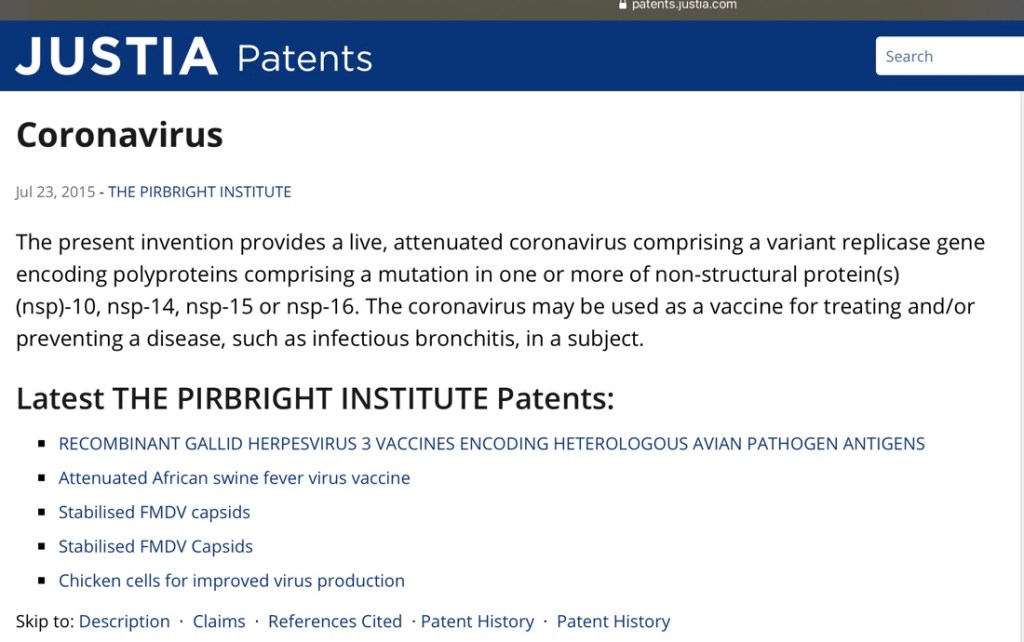
Task: Click the patents.justia.com address text
Action: tap(684, 5)
